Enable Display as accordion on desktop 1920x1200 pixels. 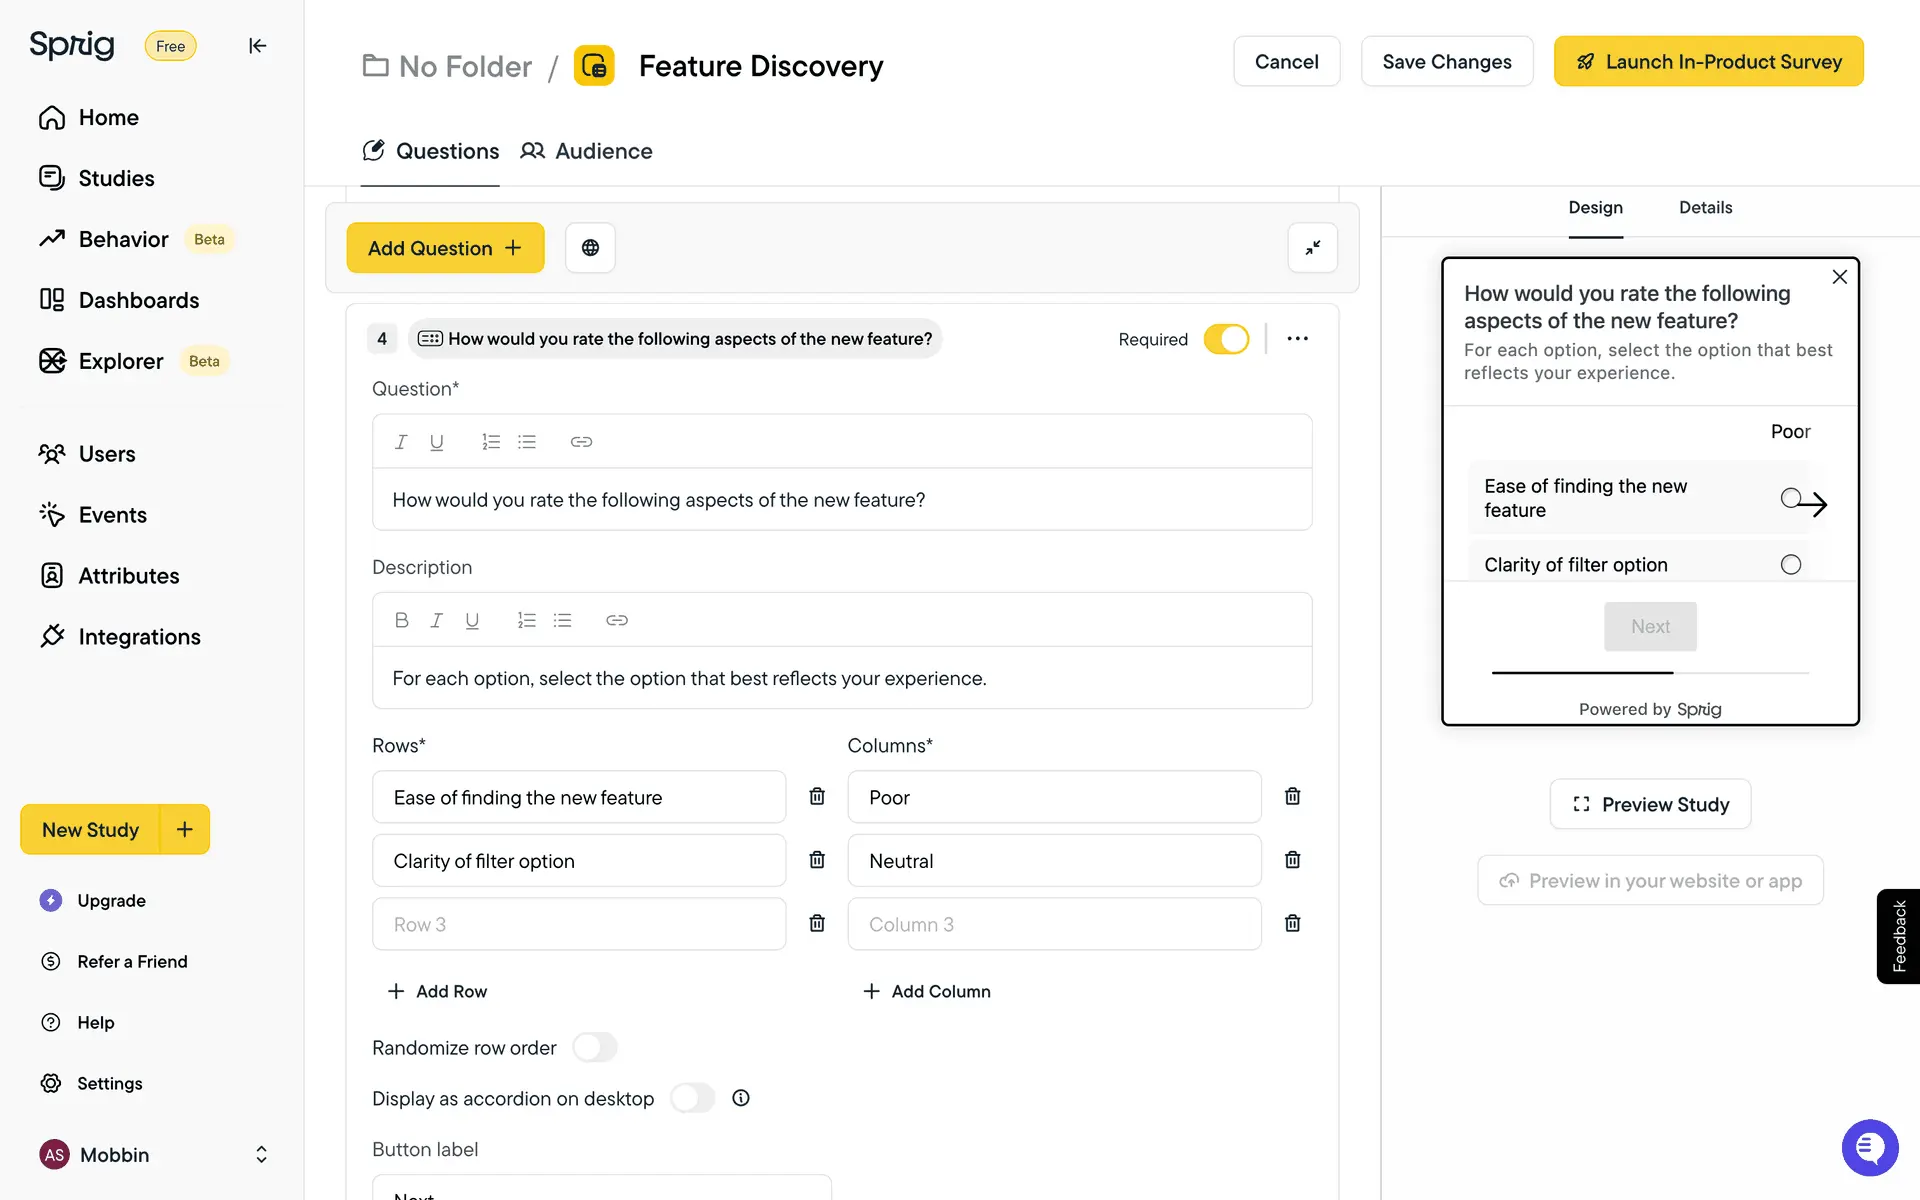(692, 1098)
